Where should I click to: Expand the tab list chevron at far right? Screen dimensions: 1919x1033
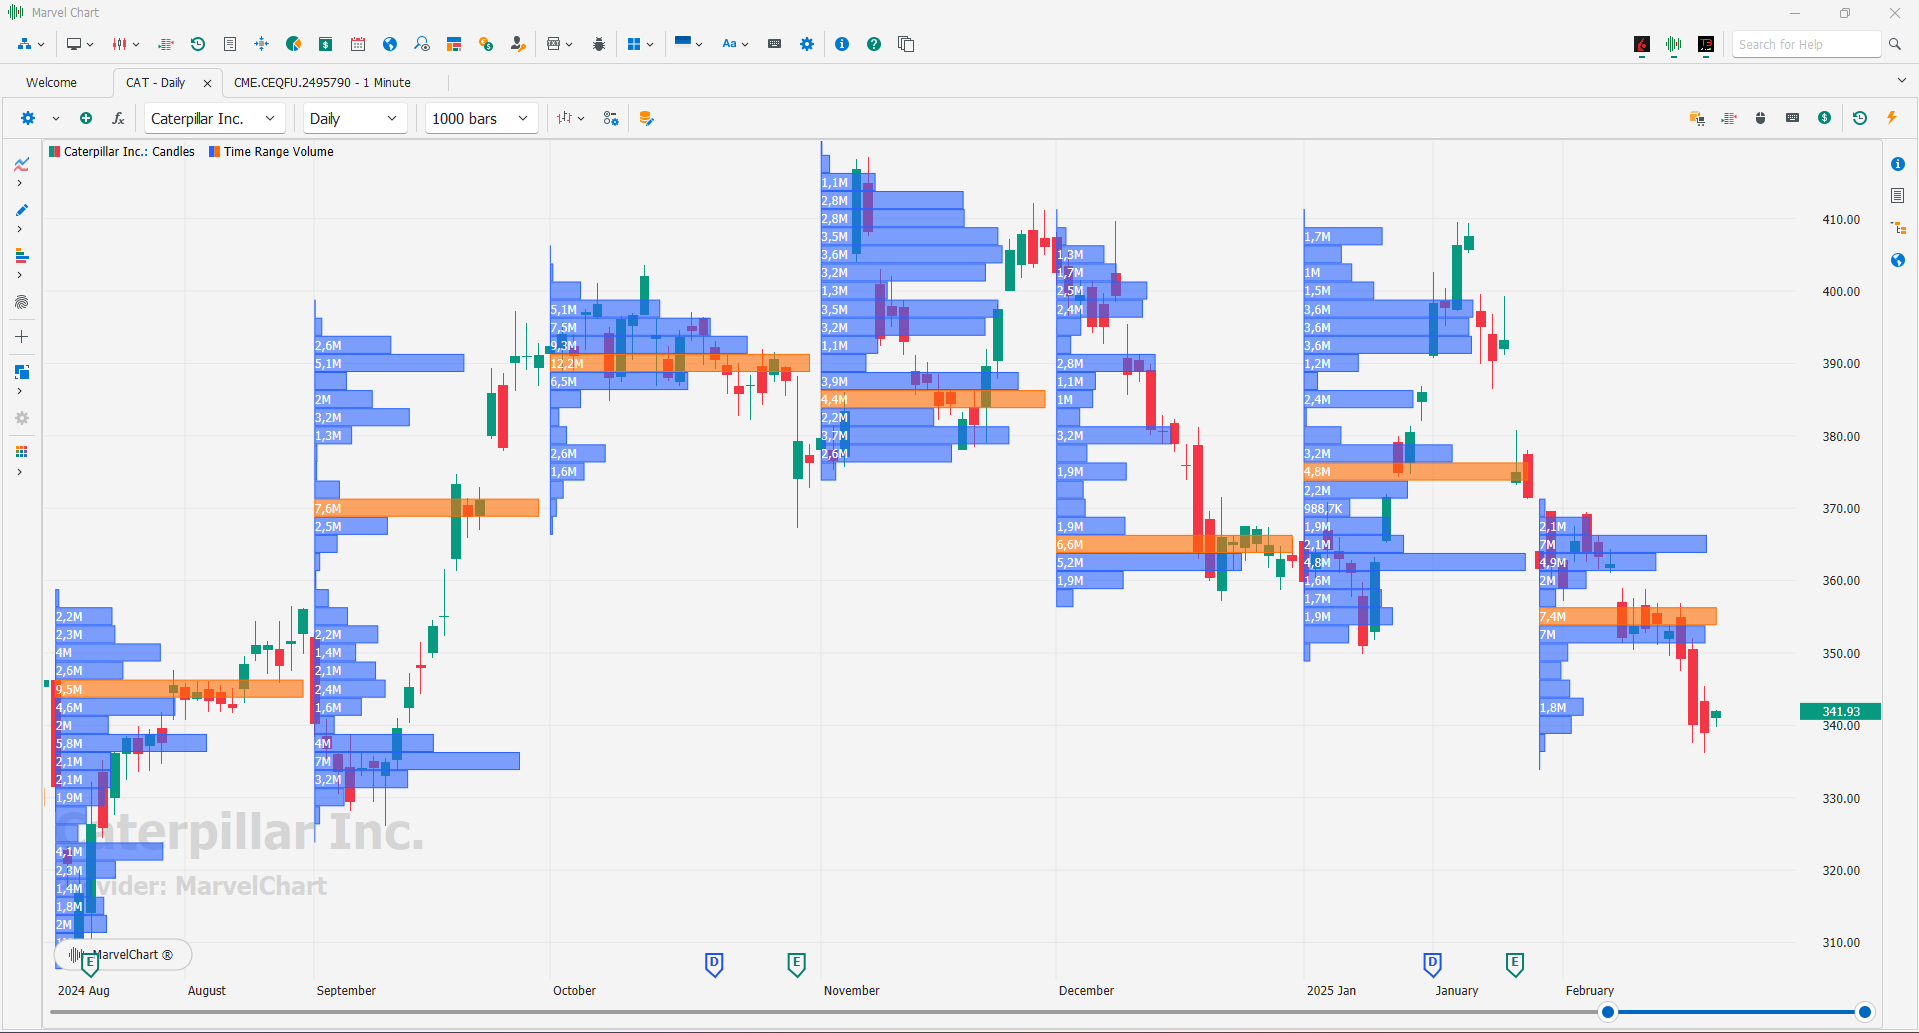point(1901,81)
